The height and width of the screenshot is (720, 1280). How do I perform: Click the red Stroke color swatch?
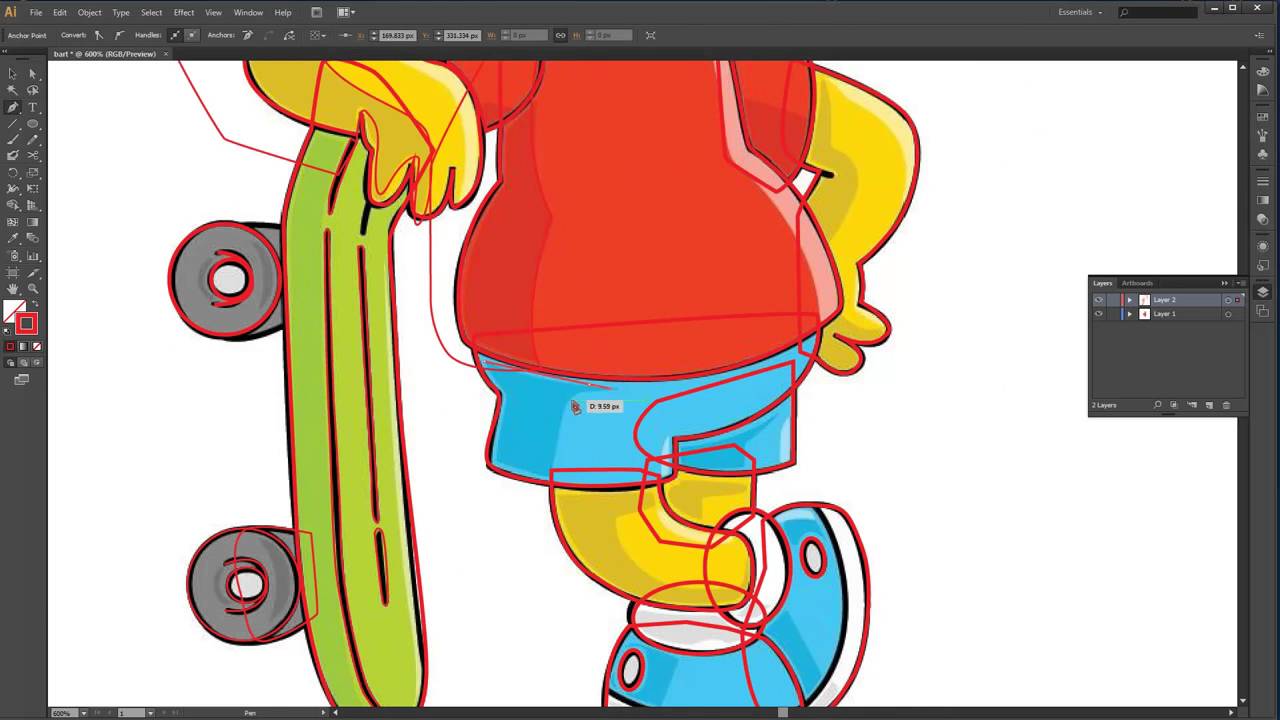pyautogui.click(x=26, y=322)
